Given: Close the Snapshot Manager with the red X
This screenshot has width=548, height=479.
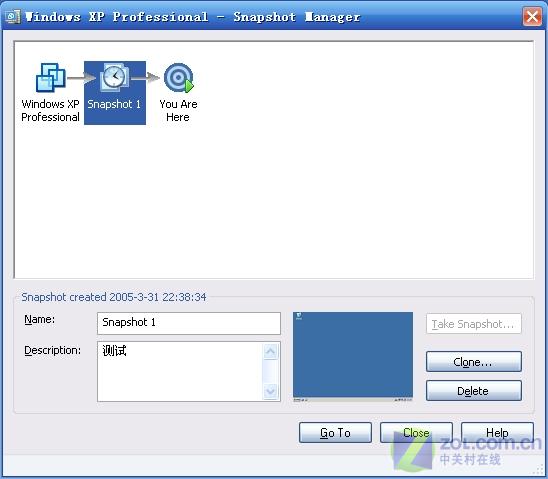Looking at the screenshot, I should coord(532,16).
